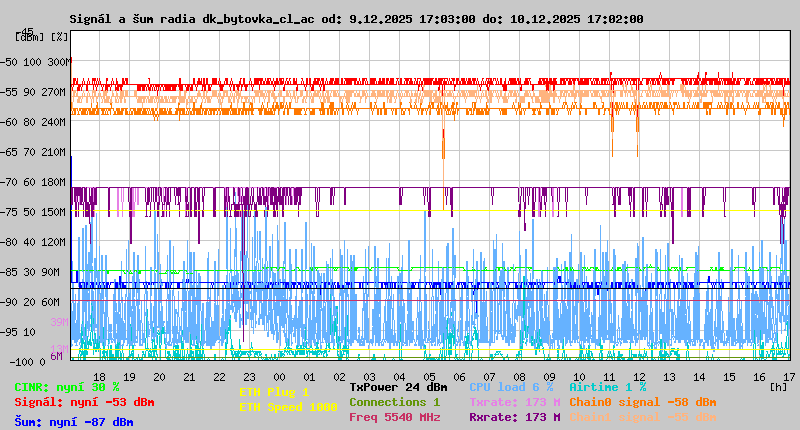
Task: Click the '-100 0' y-axis label
Action: (28, 362)
